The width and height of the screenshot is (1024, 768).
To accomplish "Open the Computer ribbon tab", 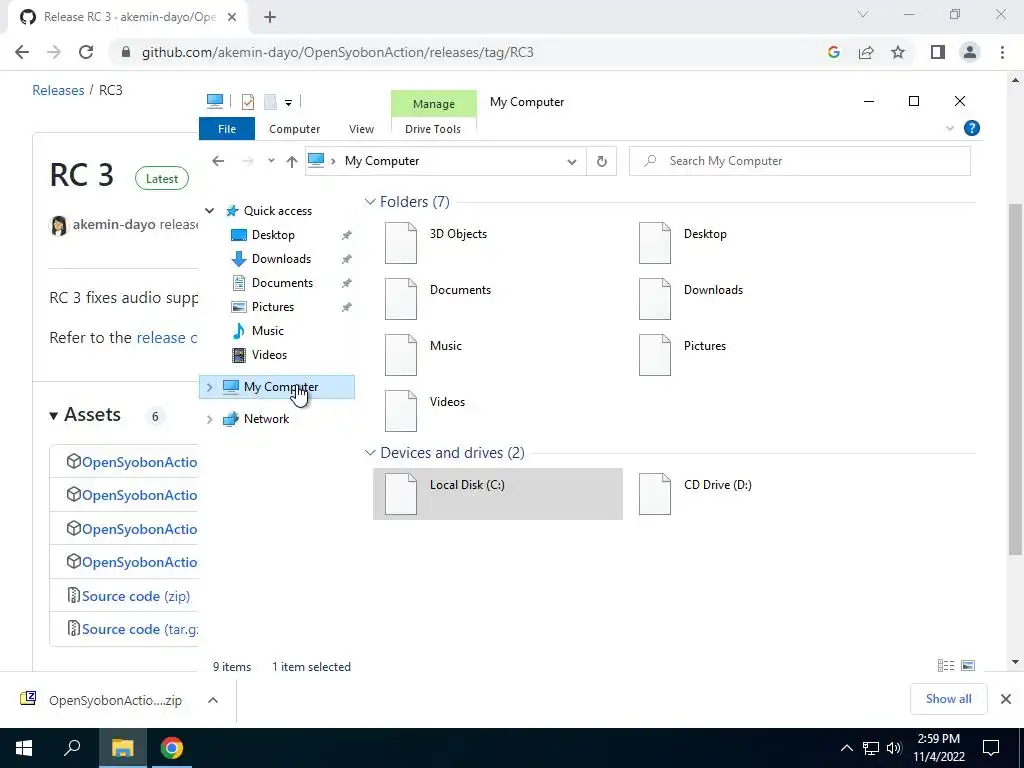I will pyautogui.click(x=295, y=129).
